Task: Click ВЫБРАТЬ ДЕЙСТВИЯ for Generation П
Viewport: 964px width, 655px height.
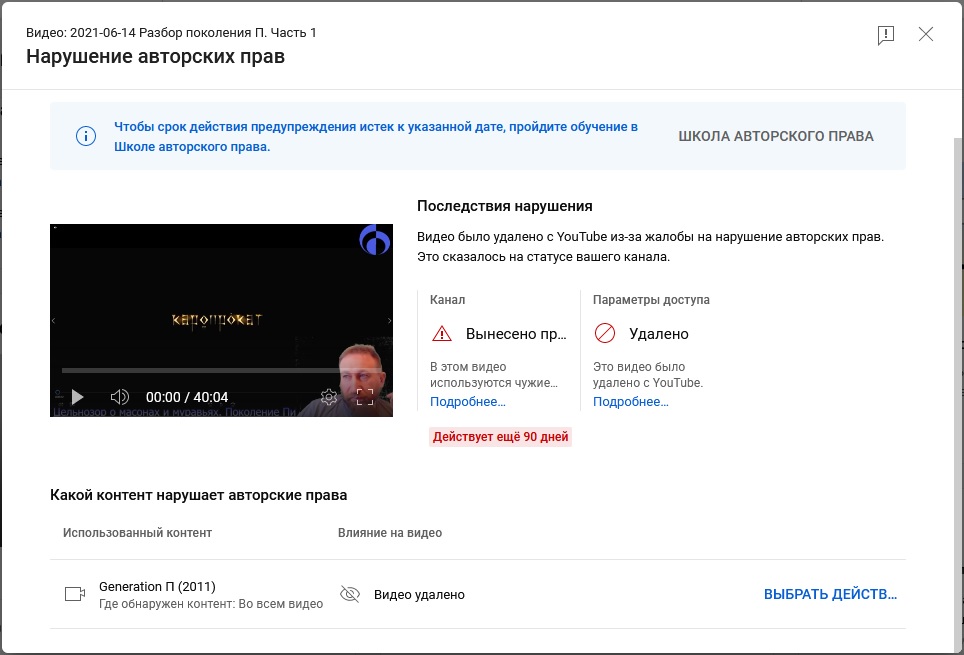Action: tap(831, 594)
